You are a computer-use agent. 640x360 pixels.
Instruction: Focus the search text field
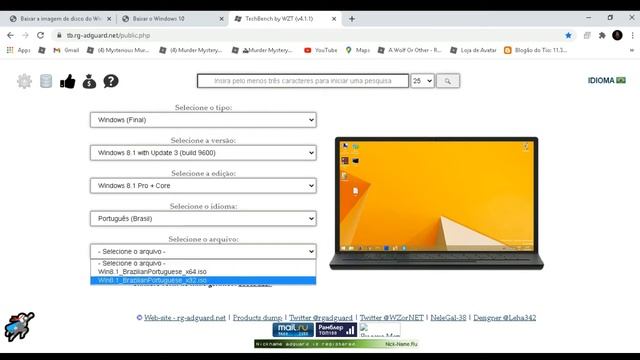point(302,81)
